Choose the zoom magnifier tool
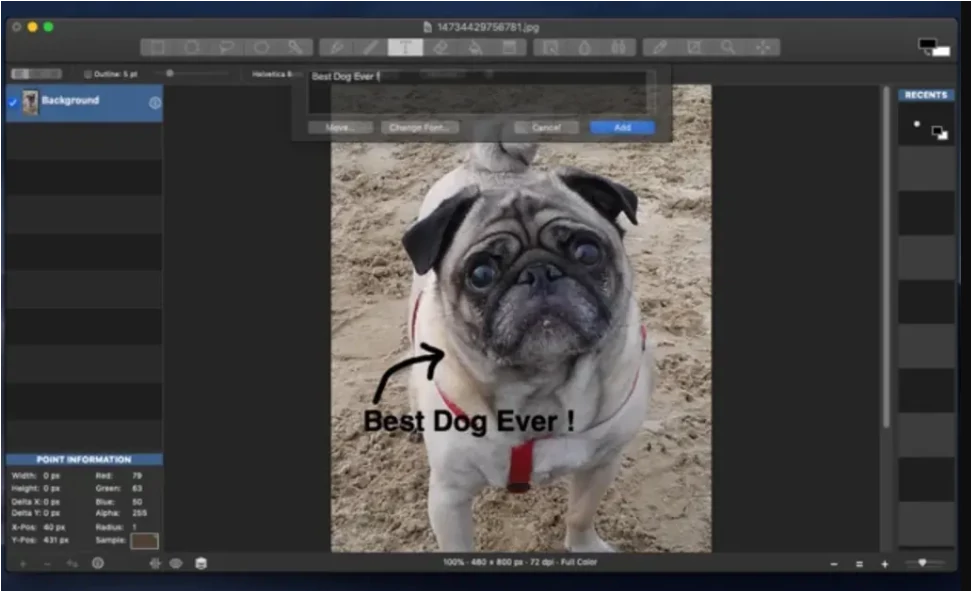Viewport: 972px width, 592px height. [x=728, y=47]
